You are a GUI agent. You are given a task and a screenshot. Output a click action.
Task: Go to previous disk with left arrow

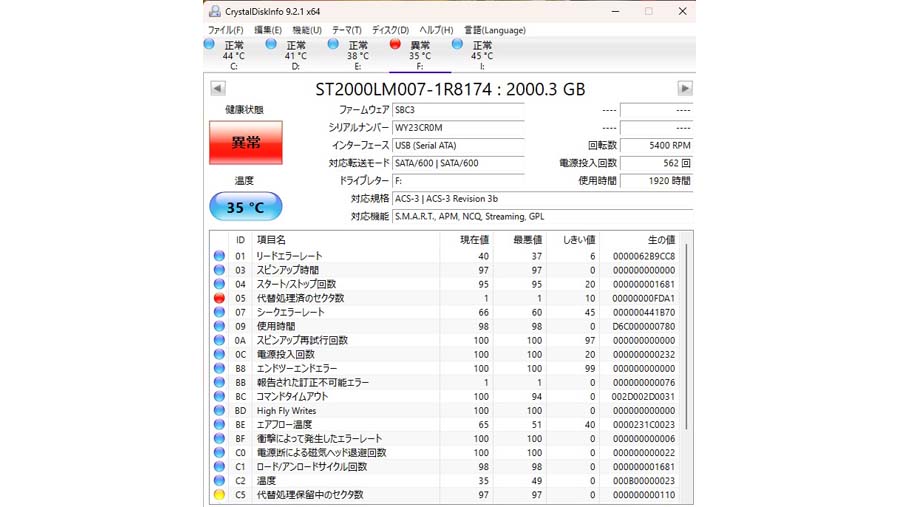pos(217,88)
